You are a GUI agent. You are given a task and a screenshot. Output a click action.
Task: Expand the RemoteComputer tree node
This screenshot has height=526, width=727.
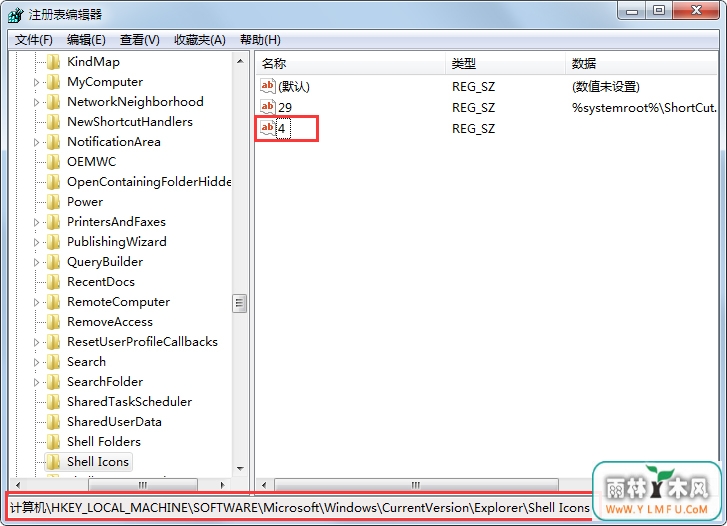[37, 302]
